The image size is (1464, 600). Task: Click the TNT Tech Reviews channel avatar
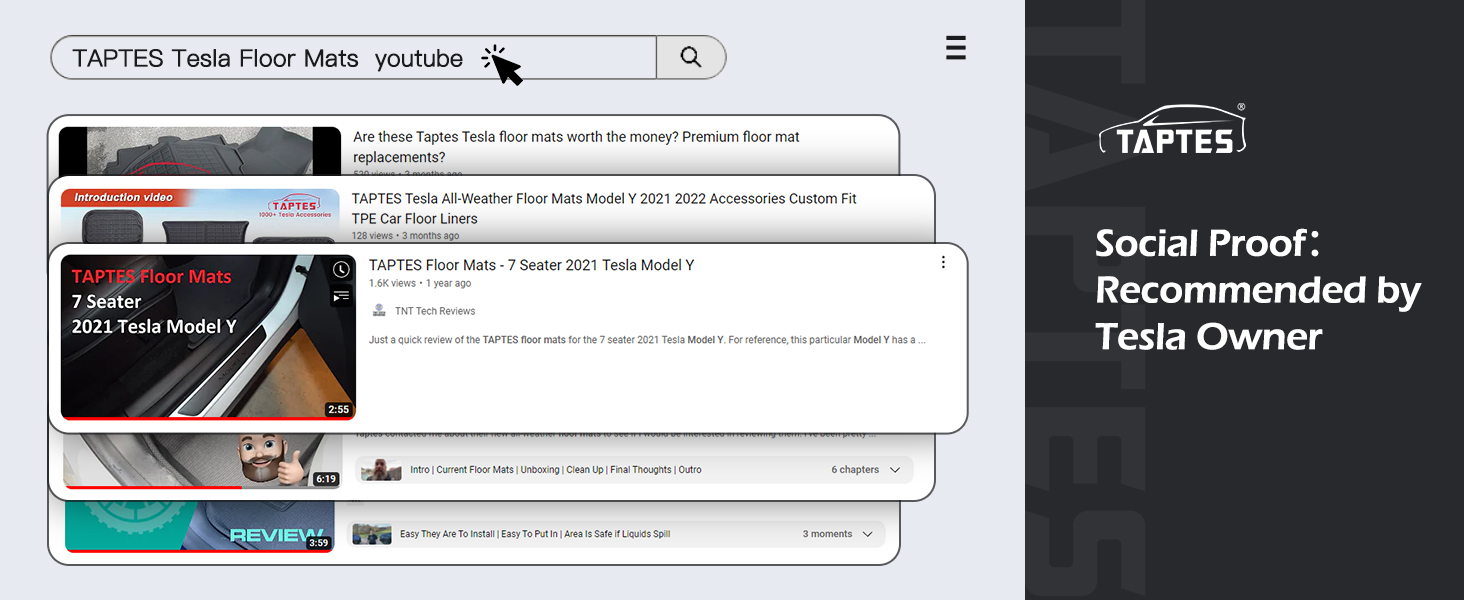[x=379, y=311]
